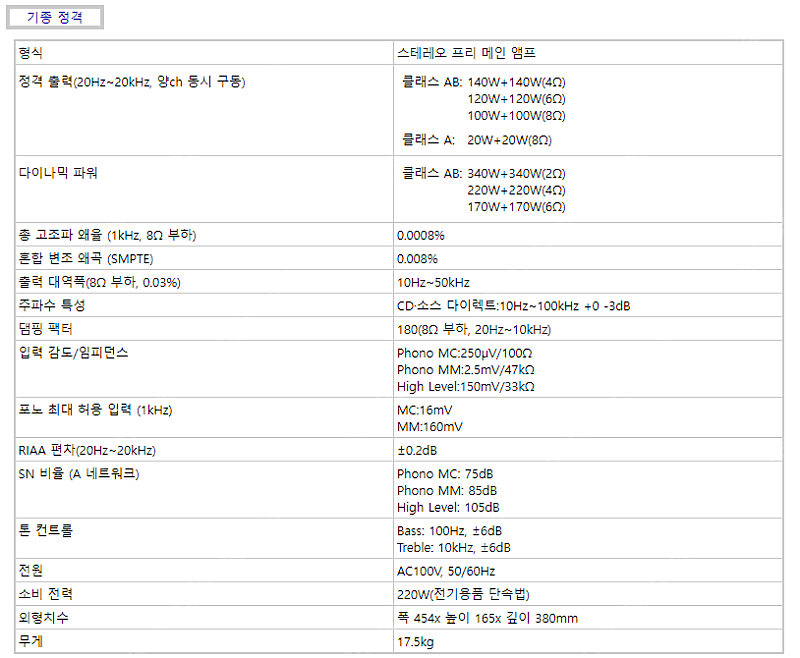Click the 외형치수 label
800x658 pixels.
pyautogui.click(x=43, y=617)
